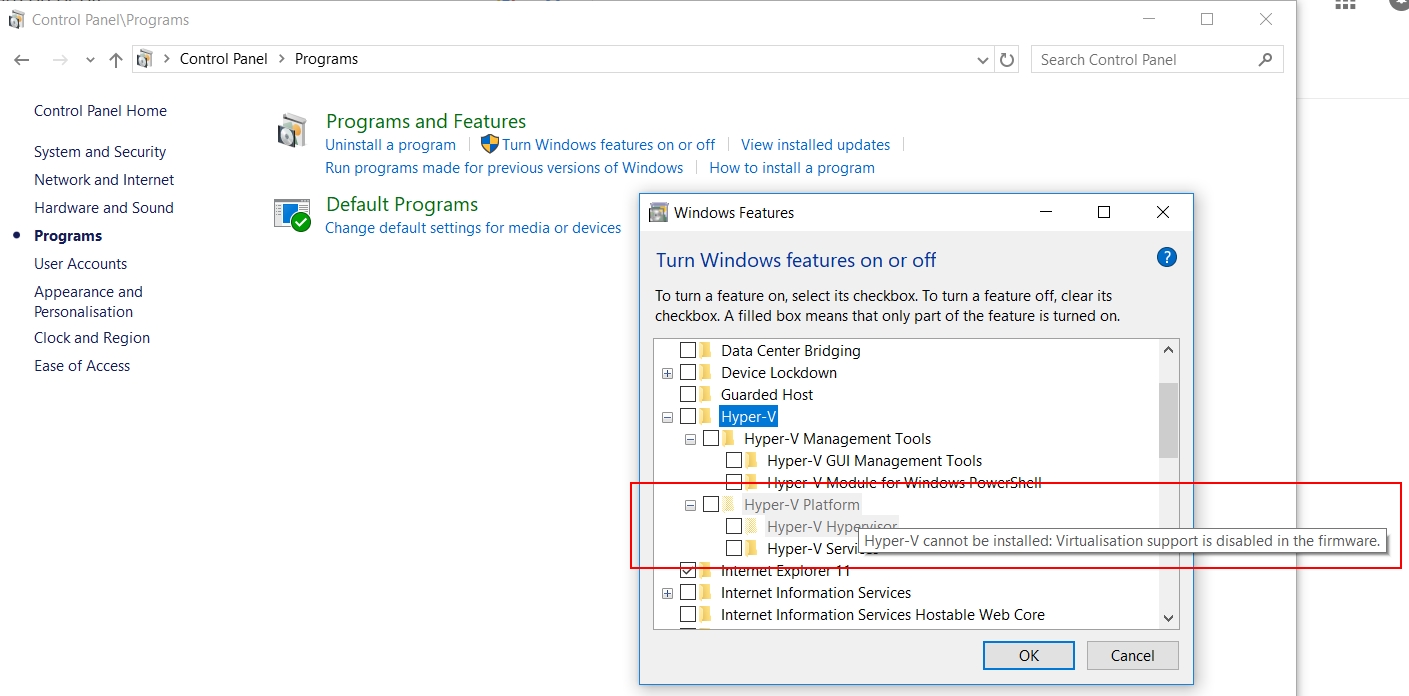1409x696 pixels.
Task: Tick Internet Information Services Hostable Web Core checkbox
Action: click(688, 614)
